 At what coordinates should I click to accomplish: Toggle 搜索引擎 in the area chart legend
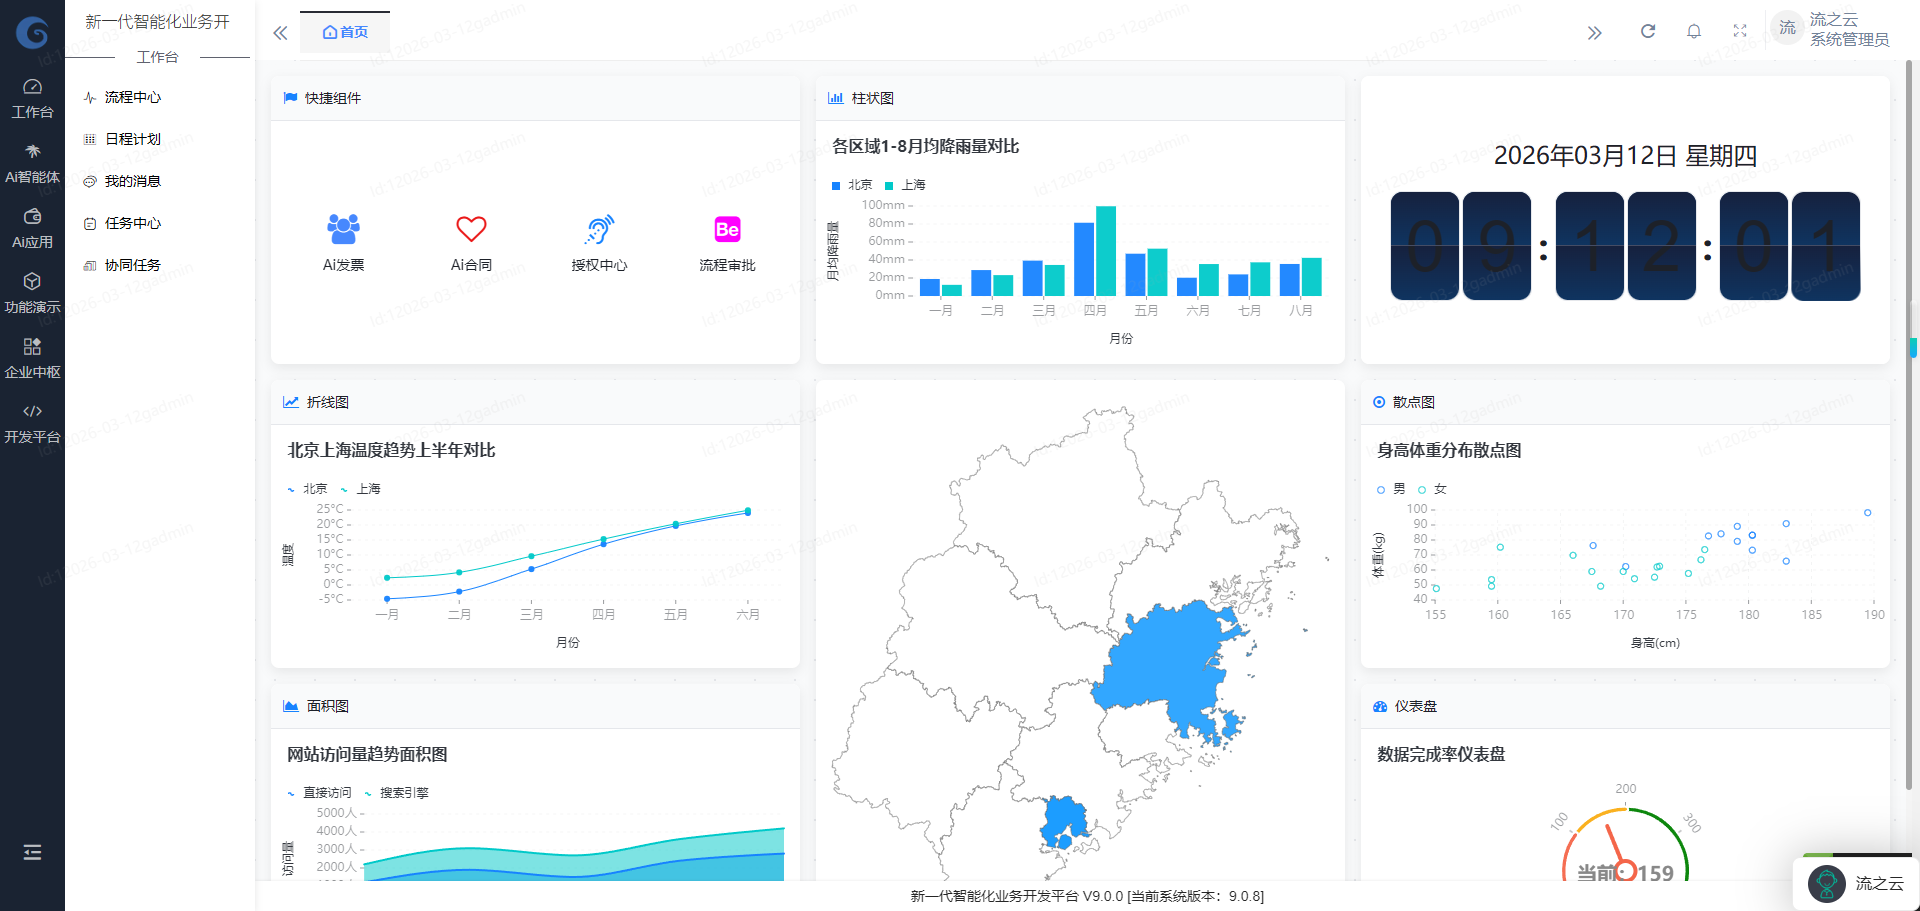pos(399,792)
